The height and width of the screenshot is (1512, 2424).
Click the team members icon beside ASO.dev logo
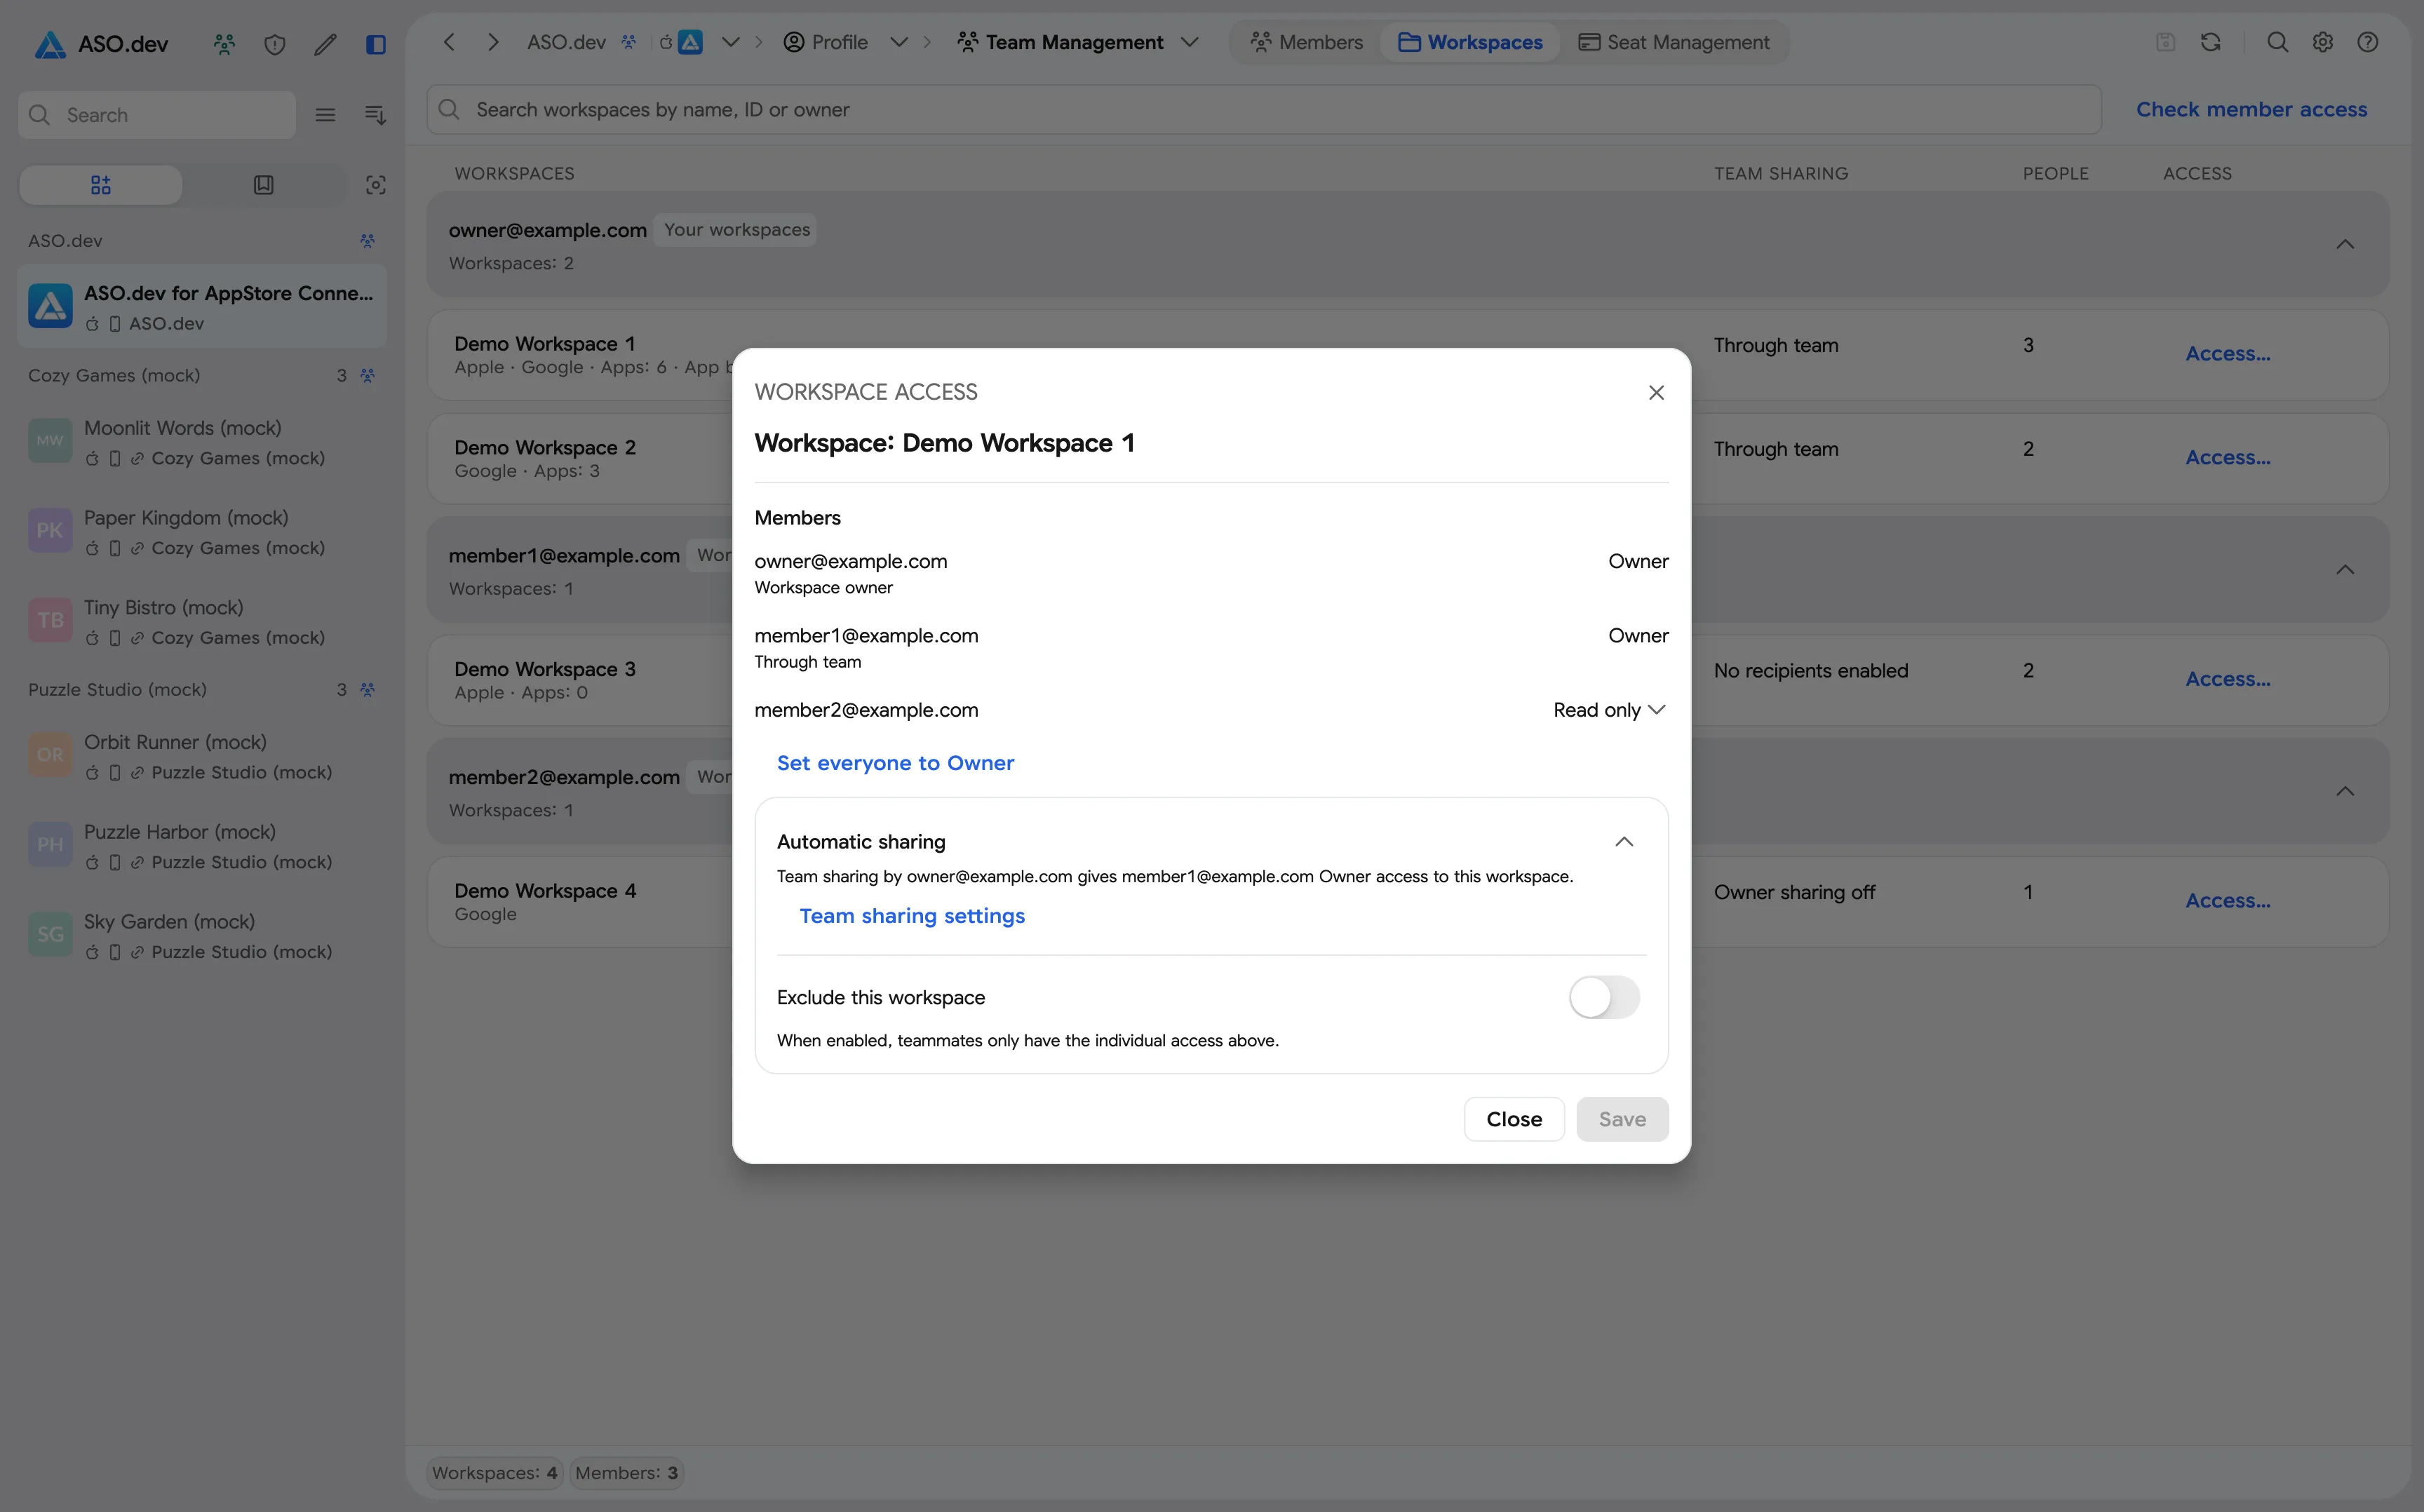[x=224, y=44]
